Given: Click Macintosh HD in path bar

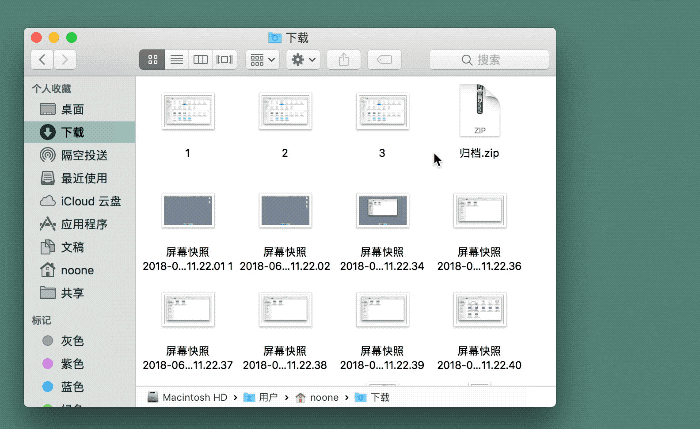Looking at the screenshot, I should [x=190, y=398].
